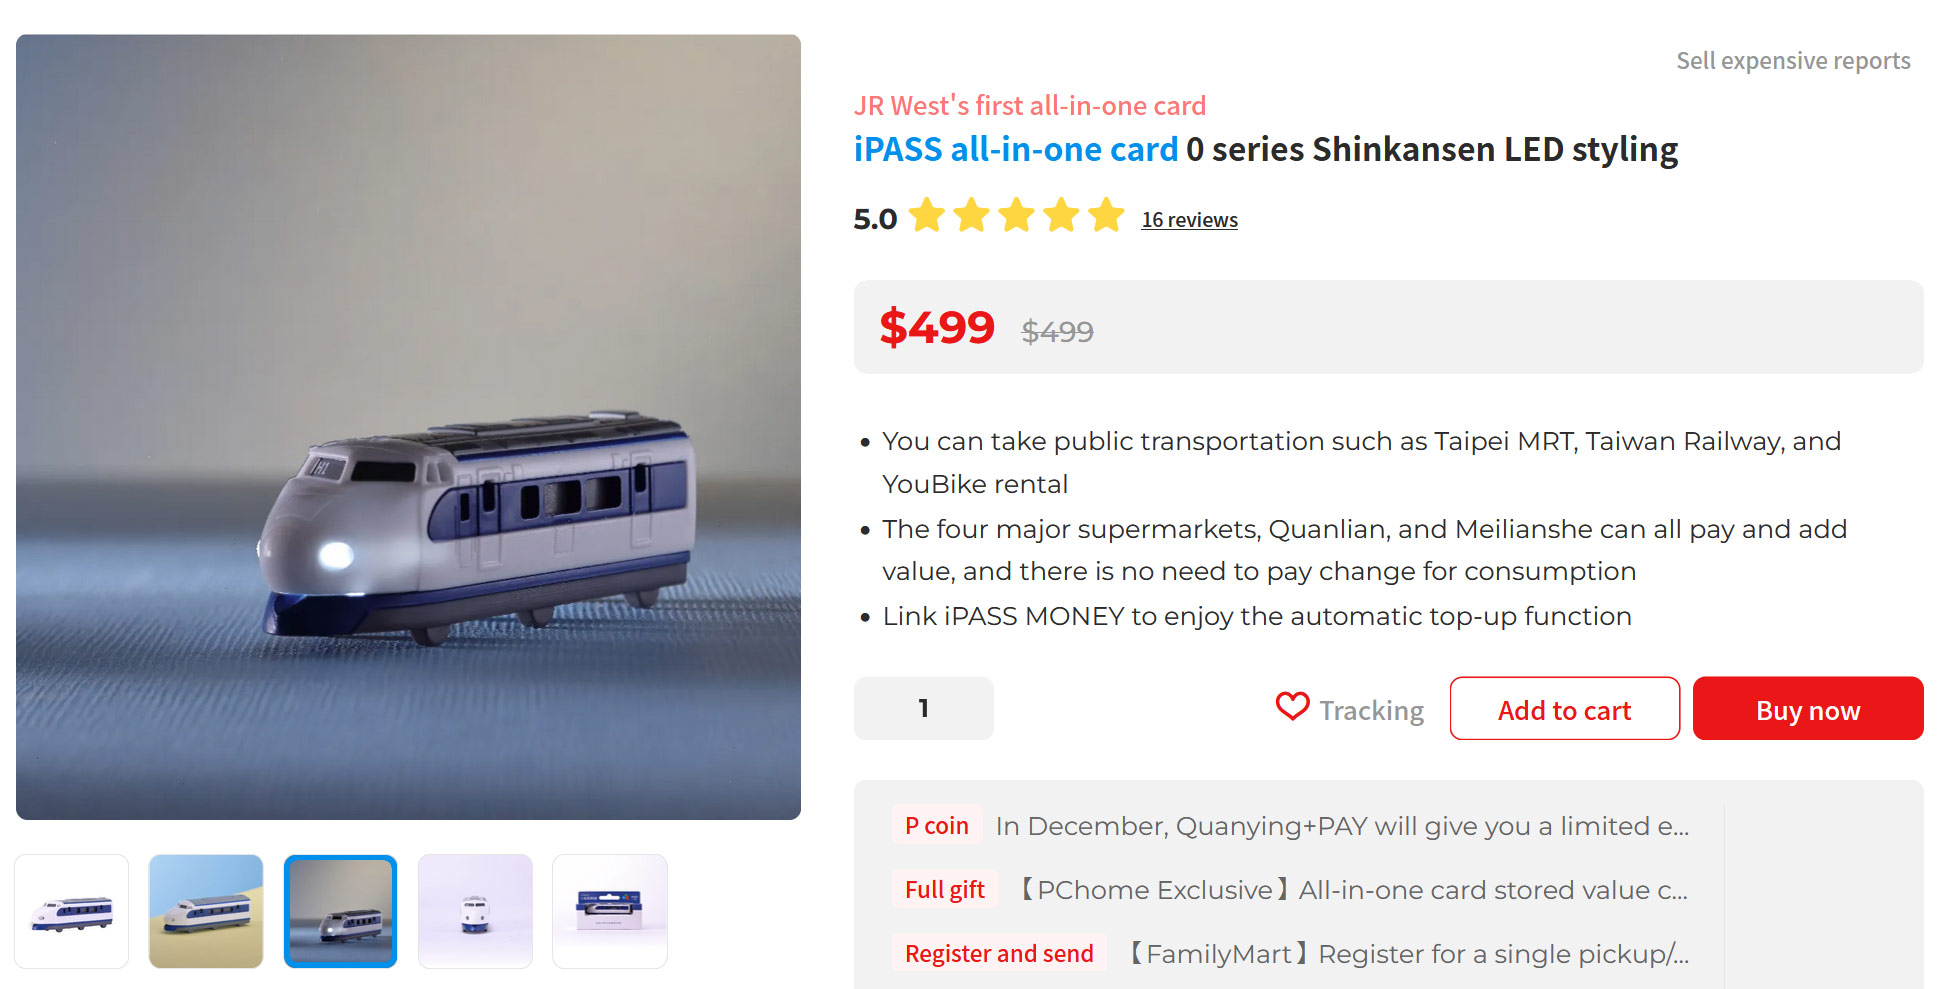This screenshot has height=989, width=1941.
Task: Open Sell expensive reports link
Action: pyautogui.click(x=1792, y=61)
